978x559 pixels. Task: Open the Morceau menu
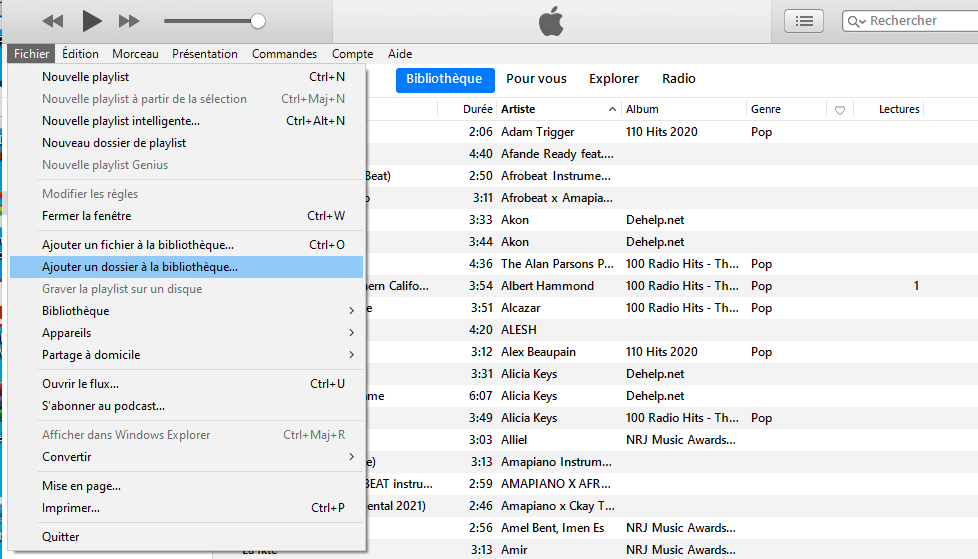135,54
